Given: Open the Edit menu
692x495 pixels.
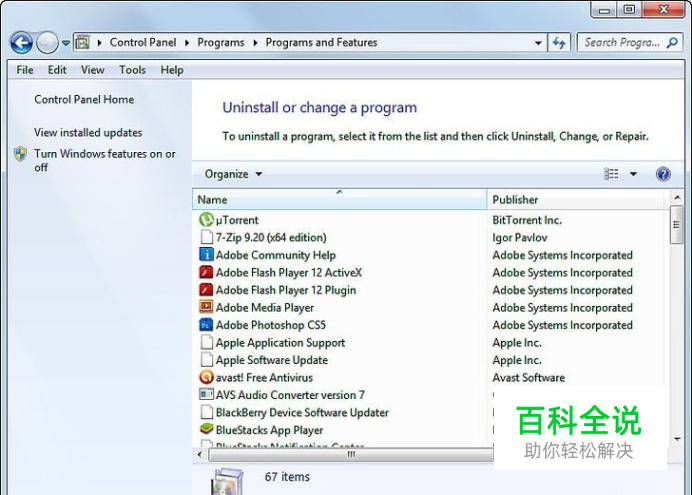Looking at the screenshot, I should pos(57,70).
